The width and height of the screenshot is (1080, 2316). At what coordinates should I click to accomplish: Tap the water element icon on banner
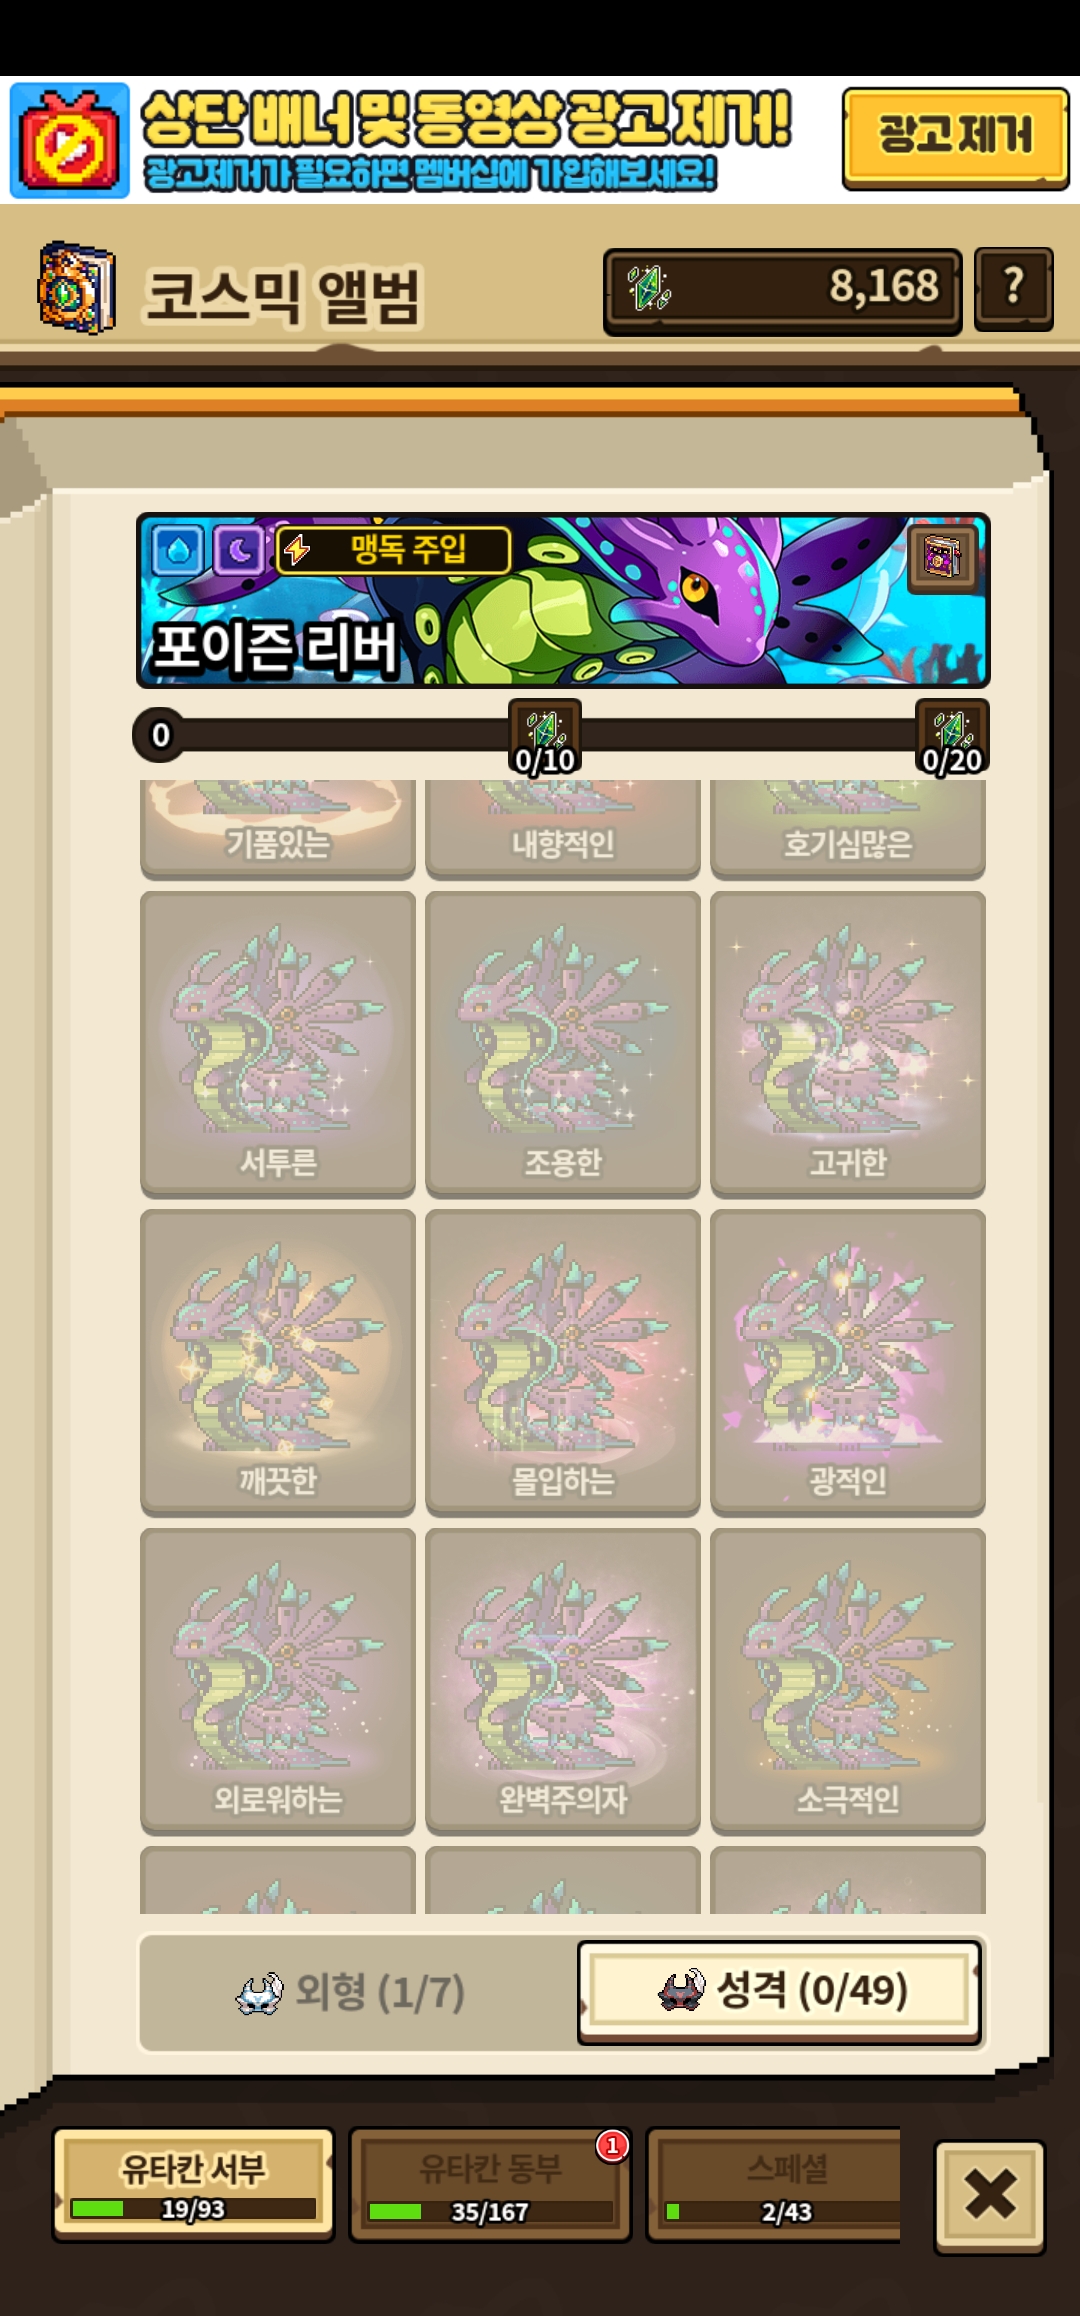click(x=178, y=550)
